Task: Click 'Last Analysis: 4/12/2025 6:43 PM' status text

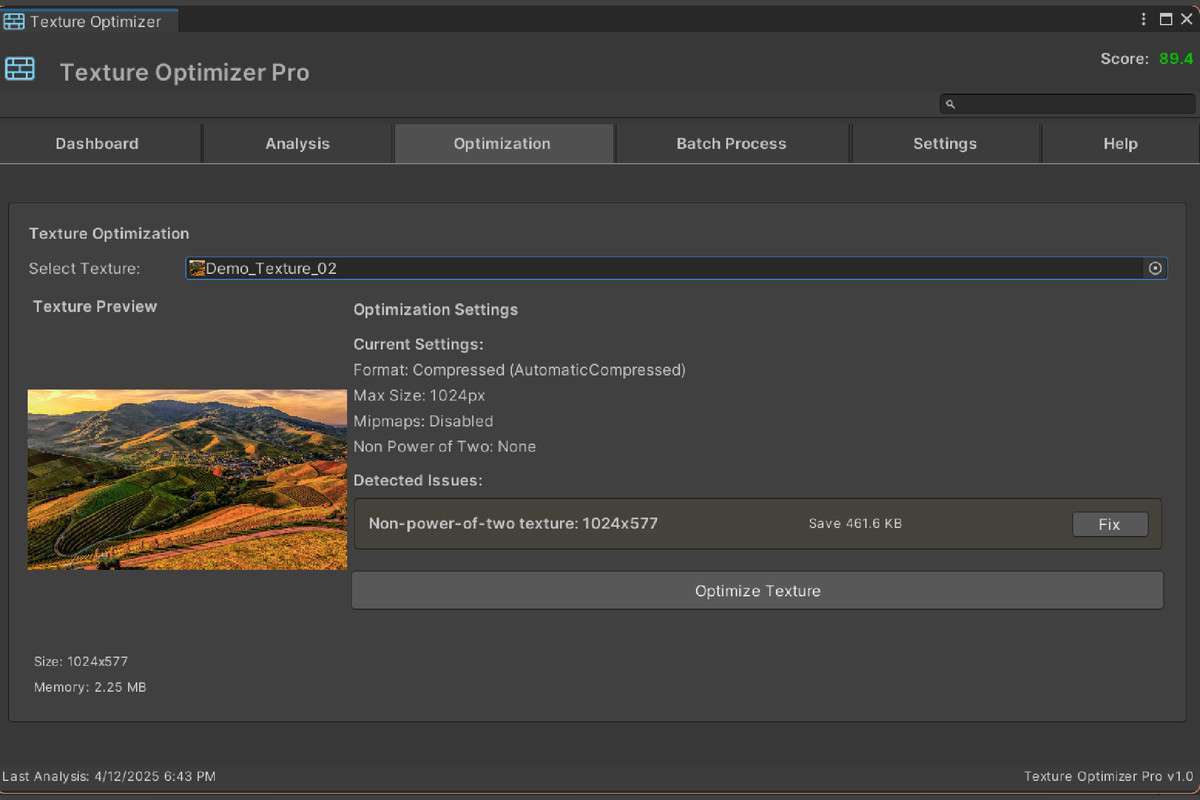Action: [109, 776]
